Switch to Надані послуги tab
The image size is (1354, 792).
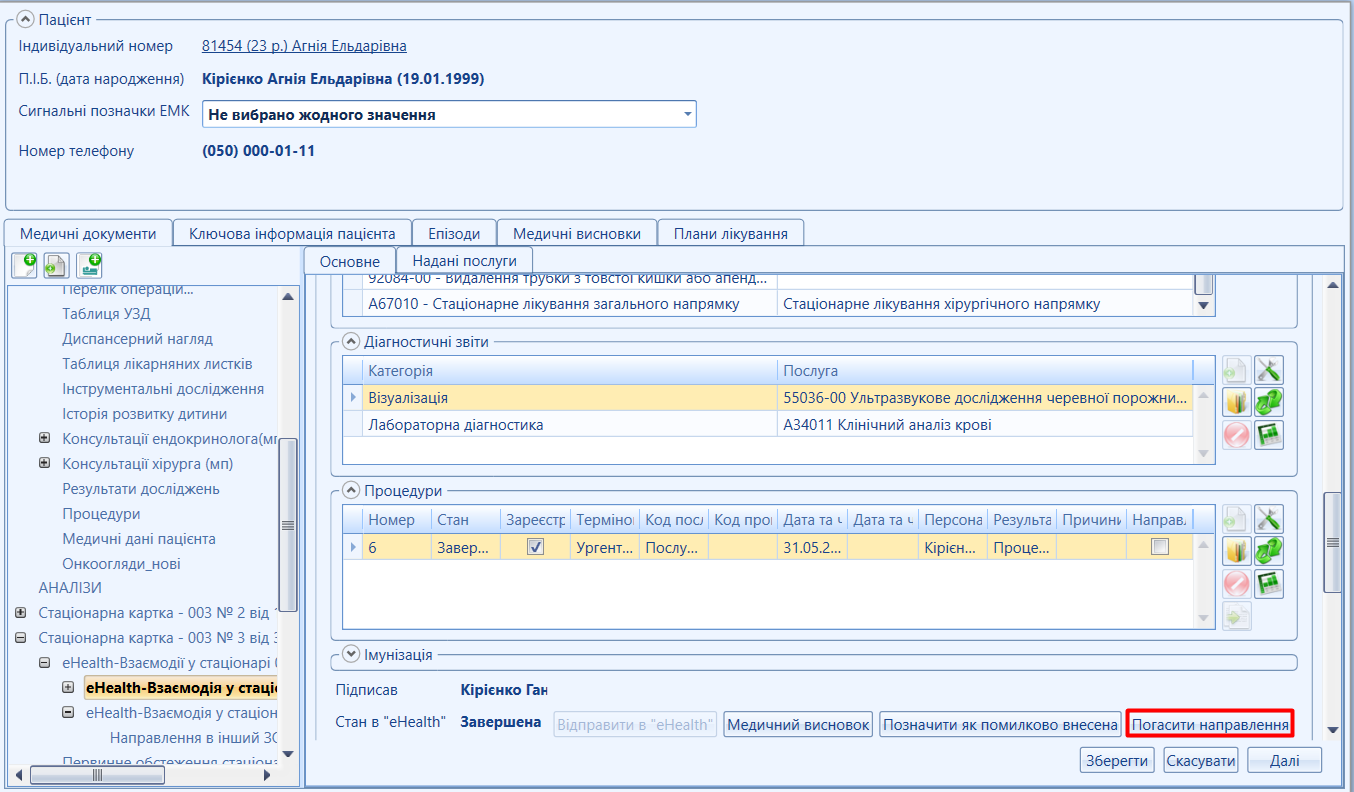464,260
